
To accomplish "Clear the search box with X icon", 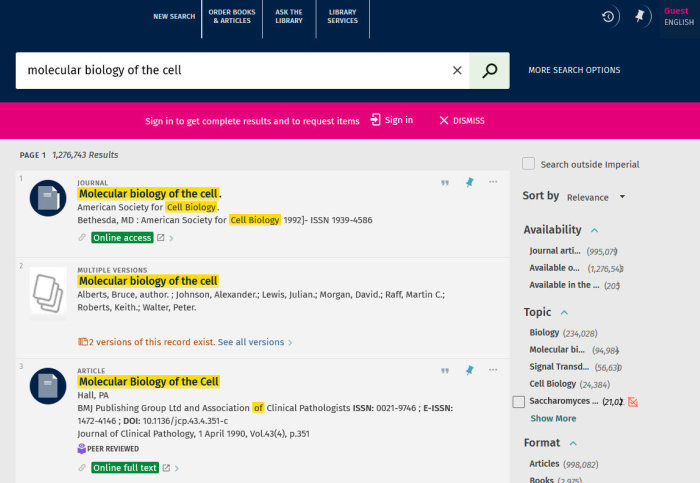I will pos(457,70).
